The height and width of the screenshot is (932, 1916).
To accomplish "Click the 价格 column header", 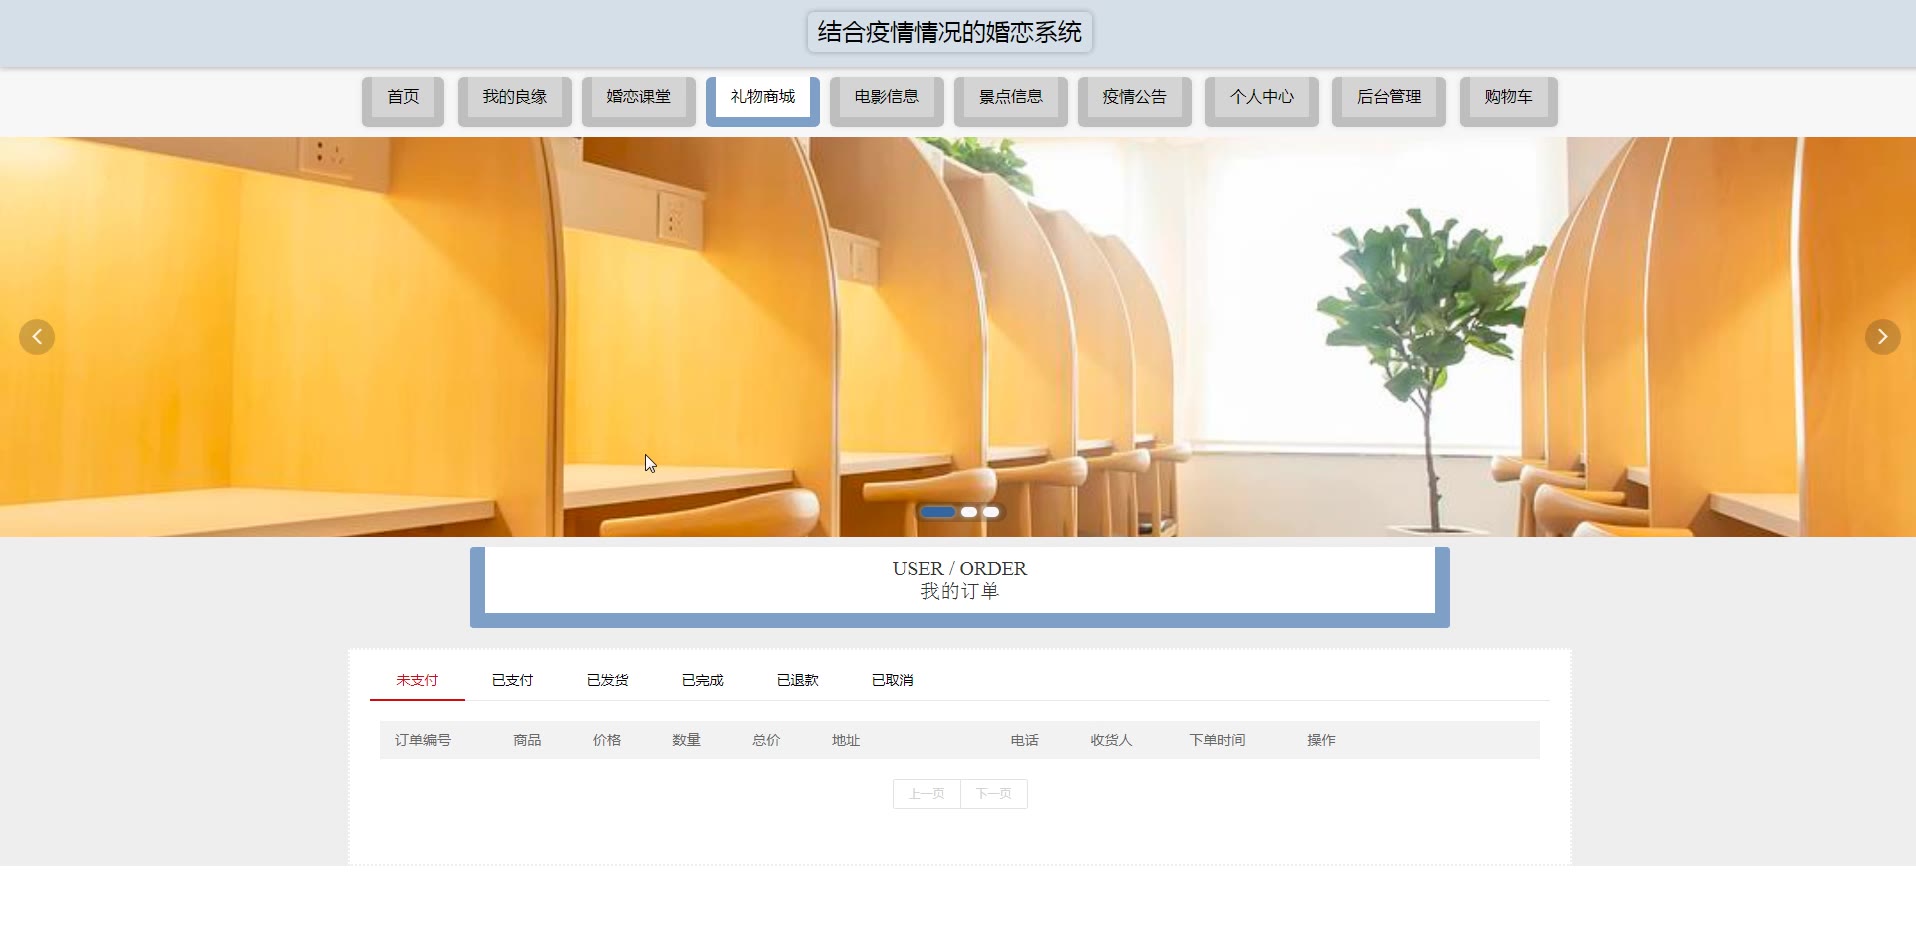I will click(607, 740).
